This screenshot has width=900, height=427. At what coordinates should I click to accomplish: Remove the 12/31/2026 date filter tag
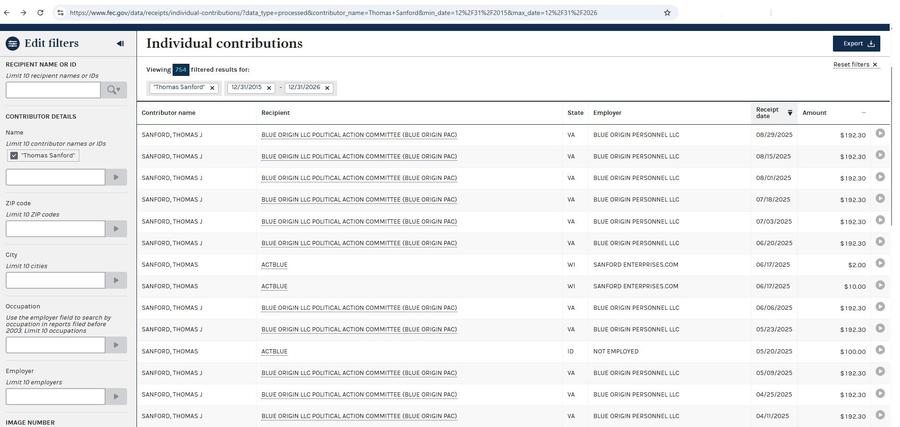327,88
